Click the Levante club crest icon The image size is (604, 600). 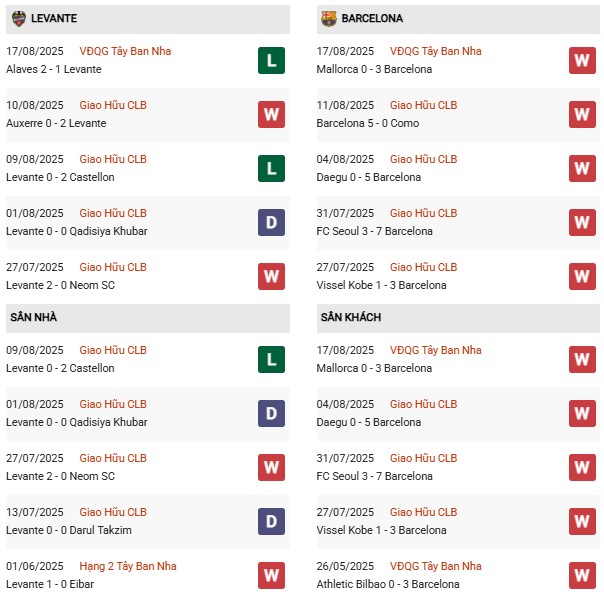click(19, 18)
